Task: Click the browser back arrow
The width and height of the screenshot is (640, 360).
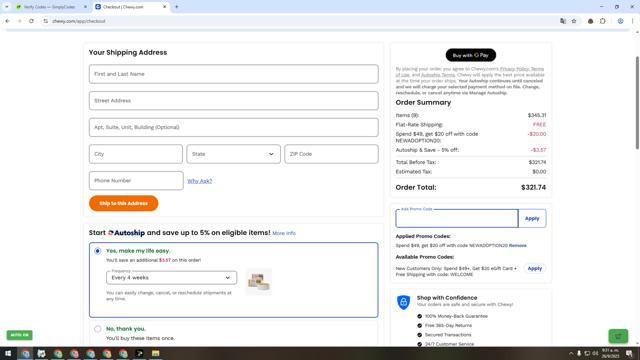Action: click(7, 21)
